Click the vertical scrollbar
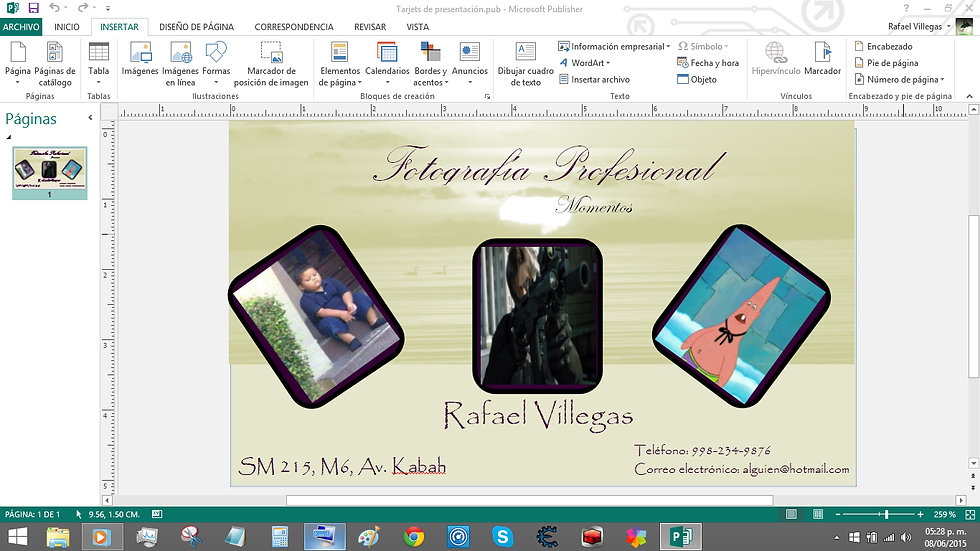This screenshot has height=551, width=980. point(973,296)
